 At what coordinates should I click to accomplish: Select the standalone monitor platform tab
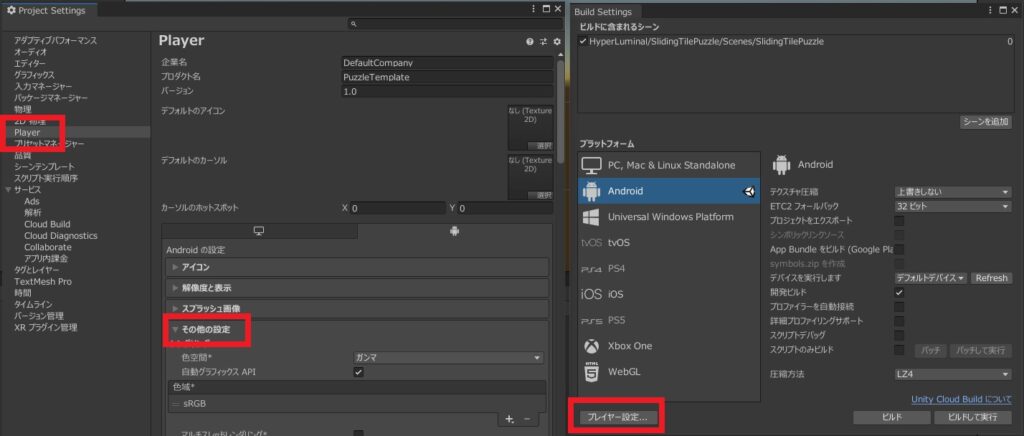[259, 231]
